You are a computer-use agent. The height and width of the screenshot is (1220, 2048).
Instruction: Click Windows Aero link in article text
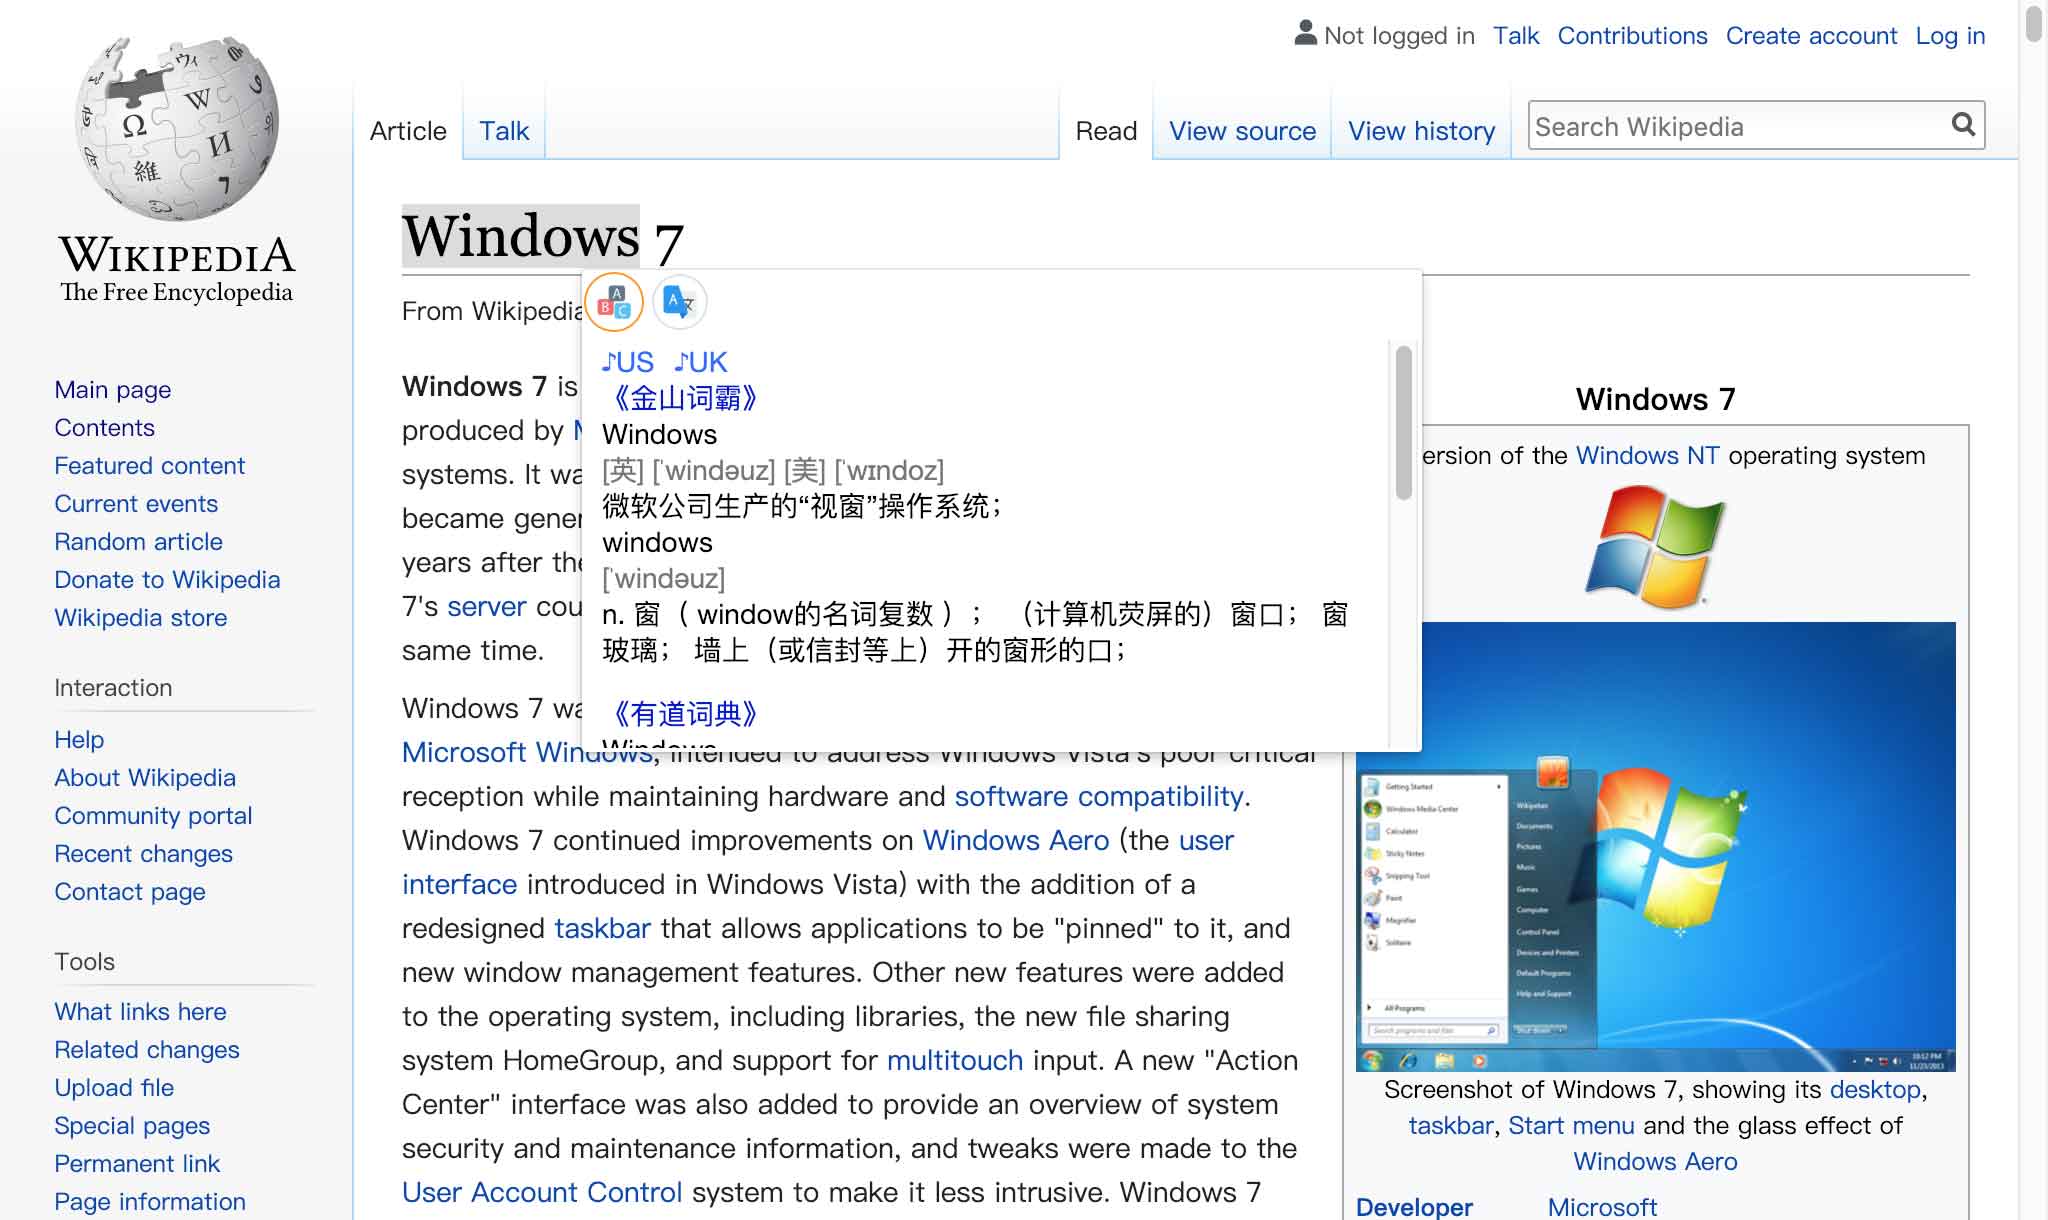(x=1015, y=841)
